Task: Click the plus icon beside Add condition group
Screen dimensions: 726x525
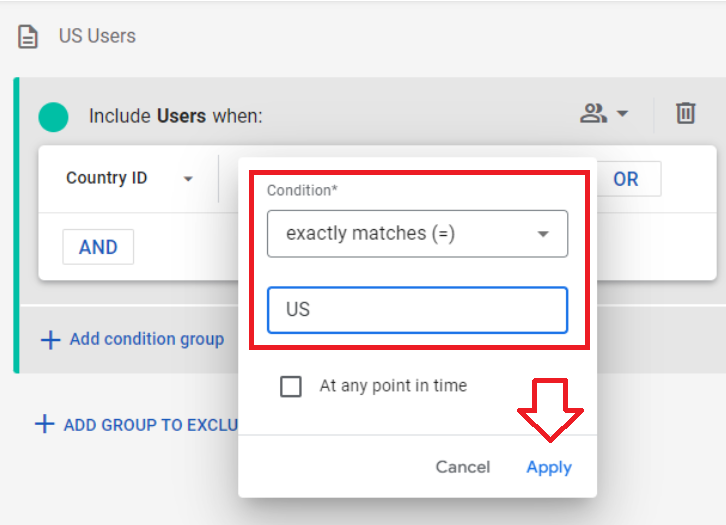Action: point(50,340)
